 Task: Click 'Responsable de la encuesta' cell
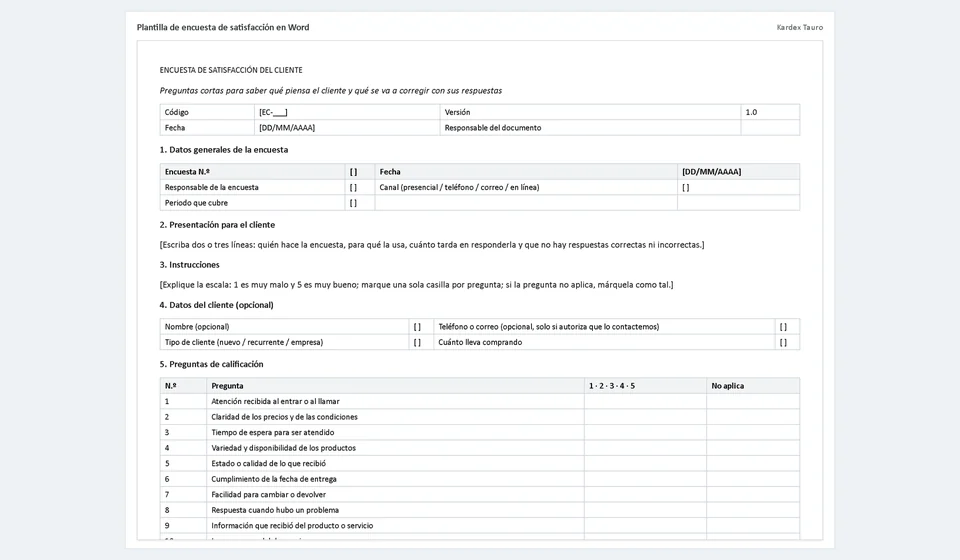[252, 187]
